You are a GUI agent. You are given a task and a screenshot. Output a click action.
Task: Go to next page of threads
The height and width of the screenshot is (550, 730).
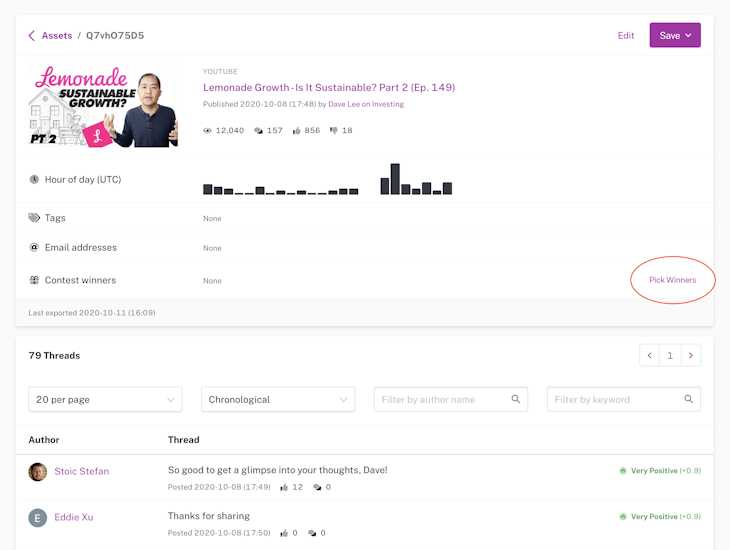click(x=691, y=355)
